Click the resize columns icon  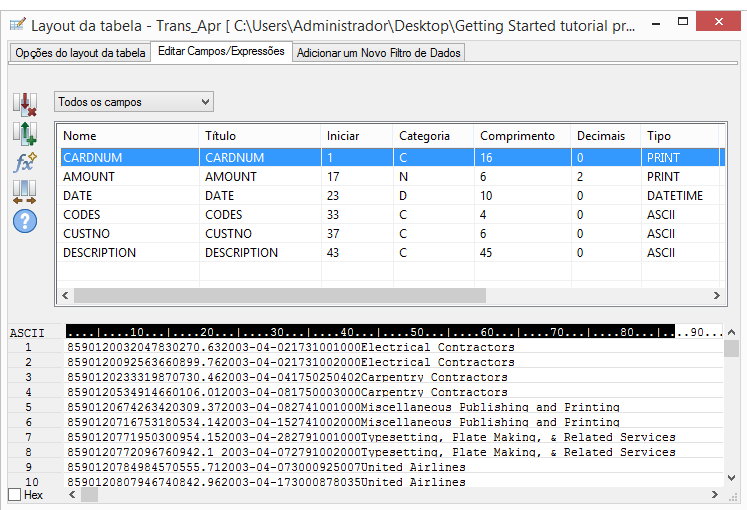click(24, 192)
